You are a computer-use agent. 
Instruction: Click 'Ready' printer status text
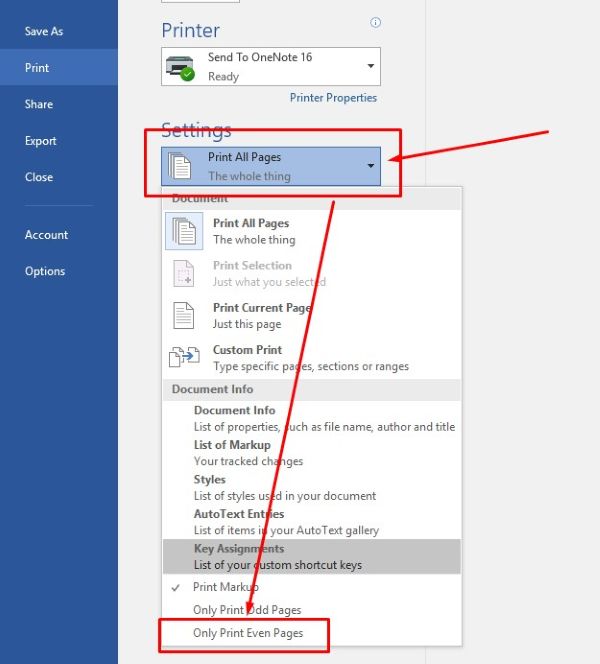(223, 77)
